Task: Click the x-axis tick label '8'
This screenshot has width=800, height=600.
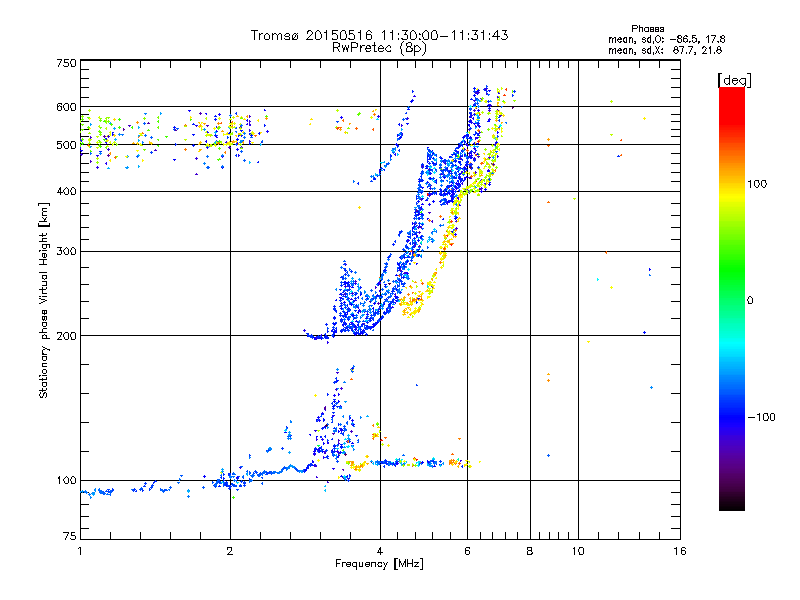Action: click(x=530, y=551)
